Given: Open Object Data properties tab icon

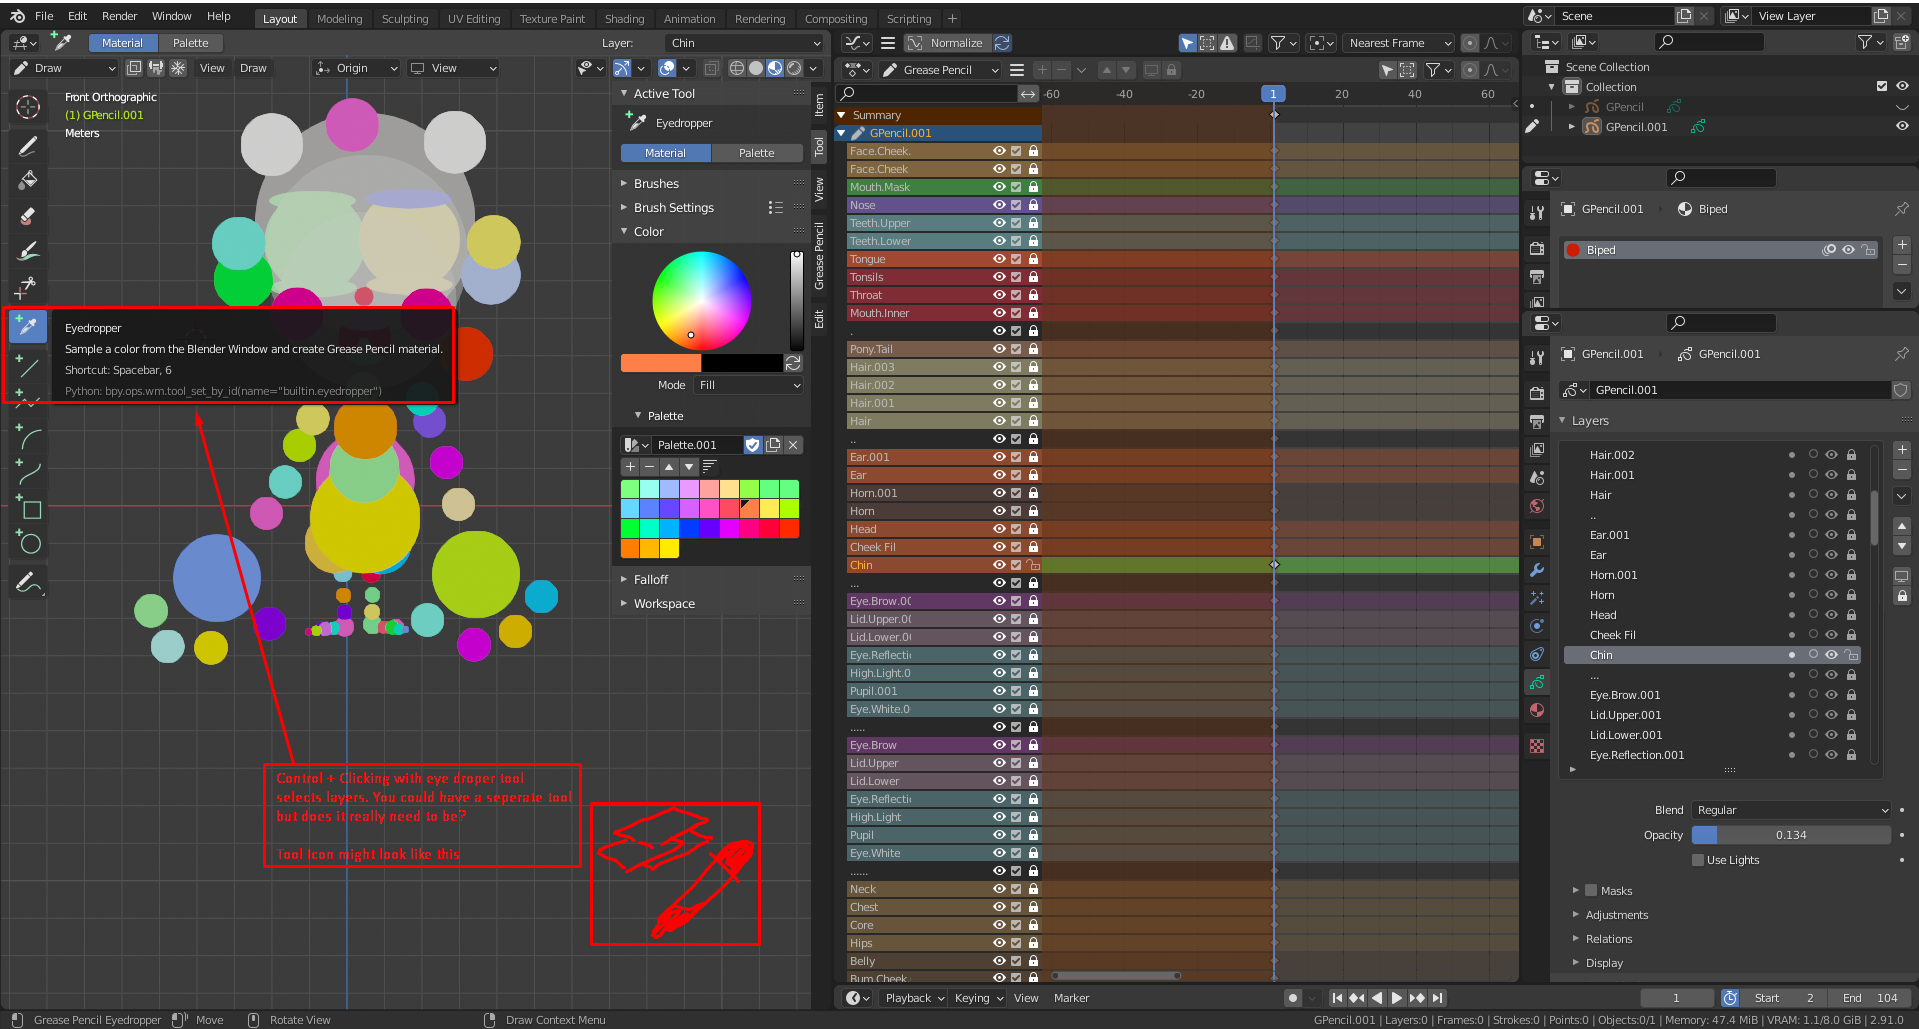Looking at the screenshot, I should pyautogui.click(x=1537, y=682).
